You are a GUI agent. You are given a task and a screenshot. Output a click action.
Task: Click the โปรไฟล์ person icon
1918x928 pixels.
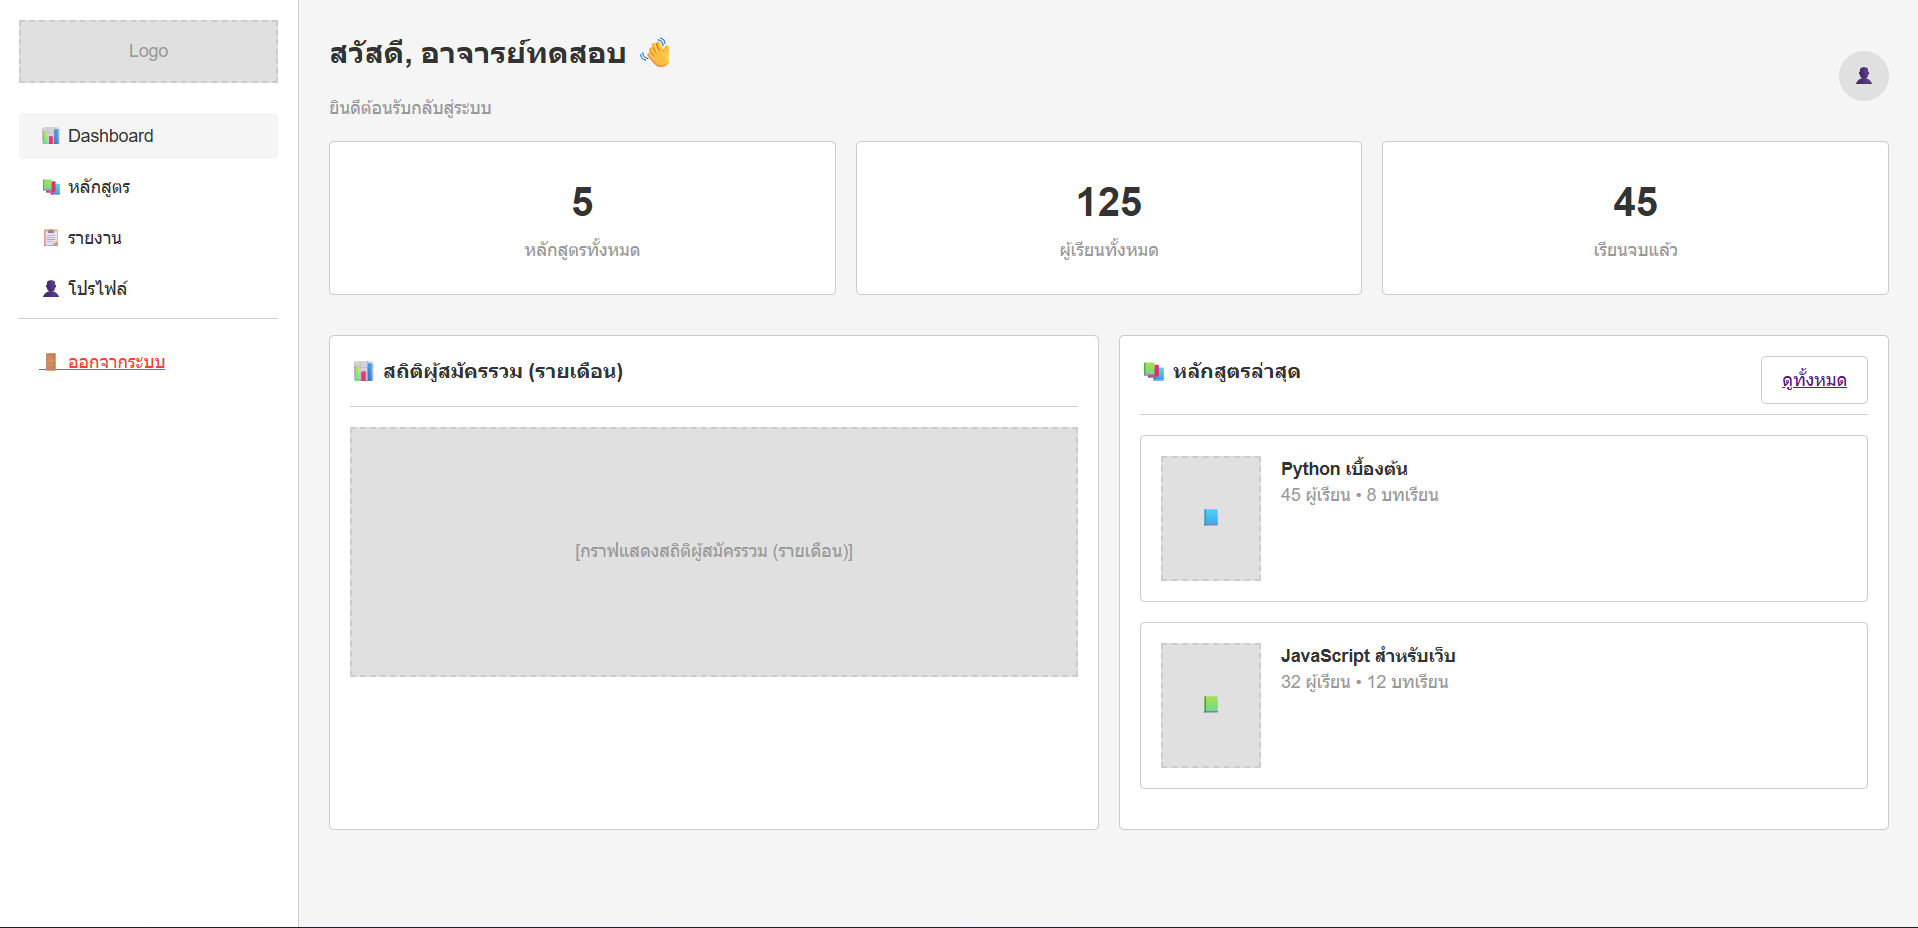click(48, 288)
